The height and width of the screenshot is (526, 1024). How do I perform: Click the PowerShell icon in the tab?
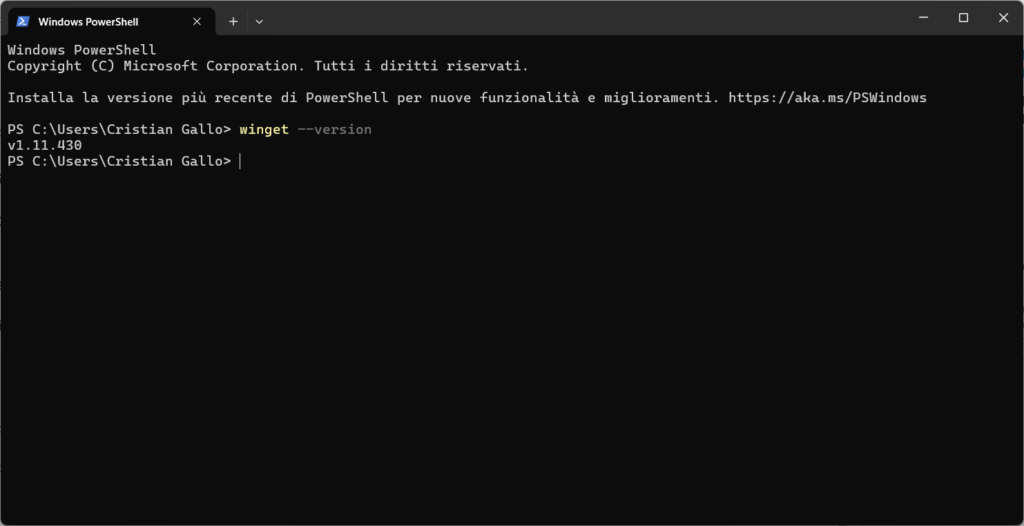click(x=23, y=21)
